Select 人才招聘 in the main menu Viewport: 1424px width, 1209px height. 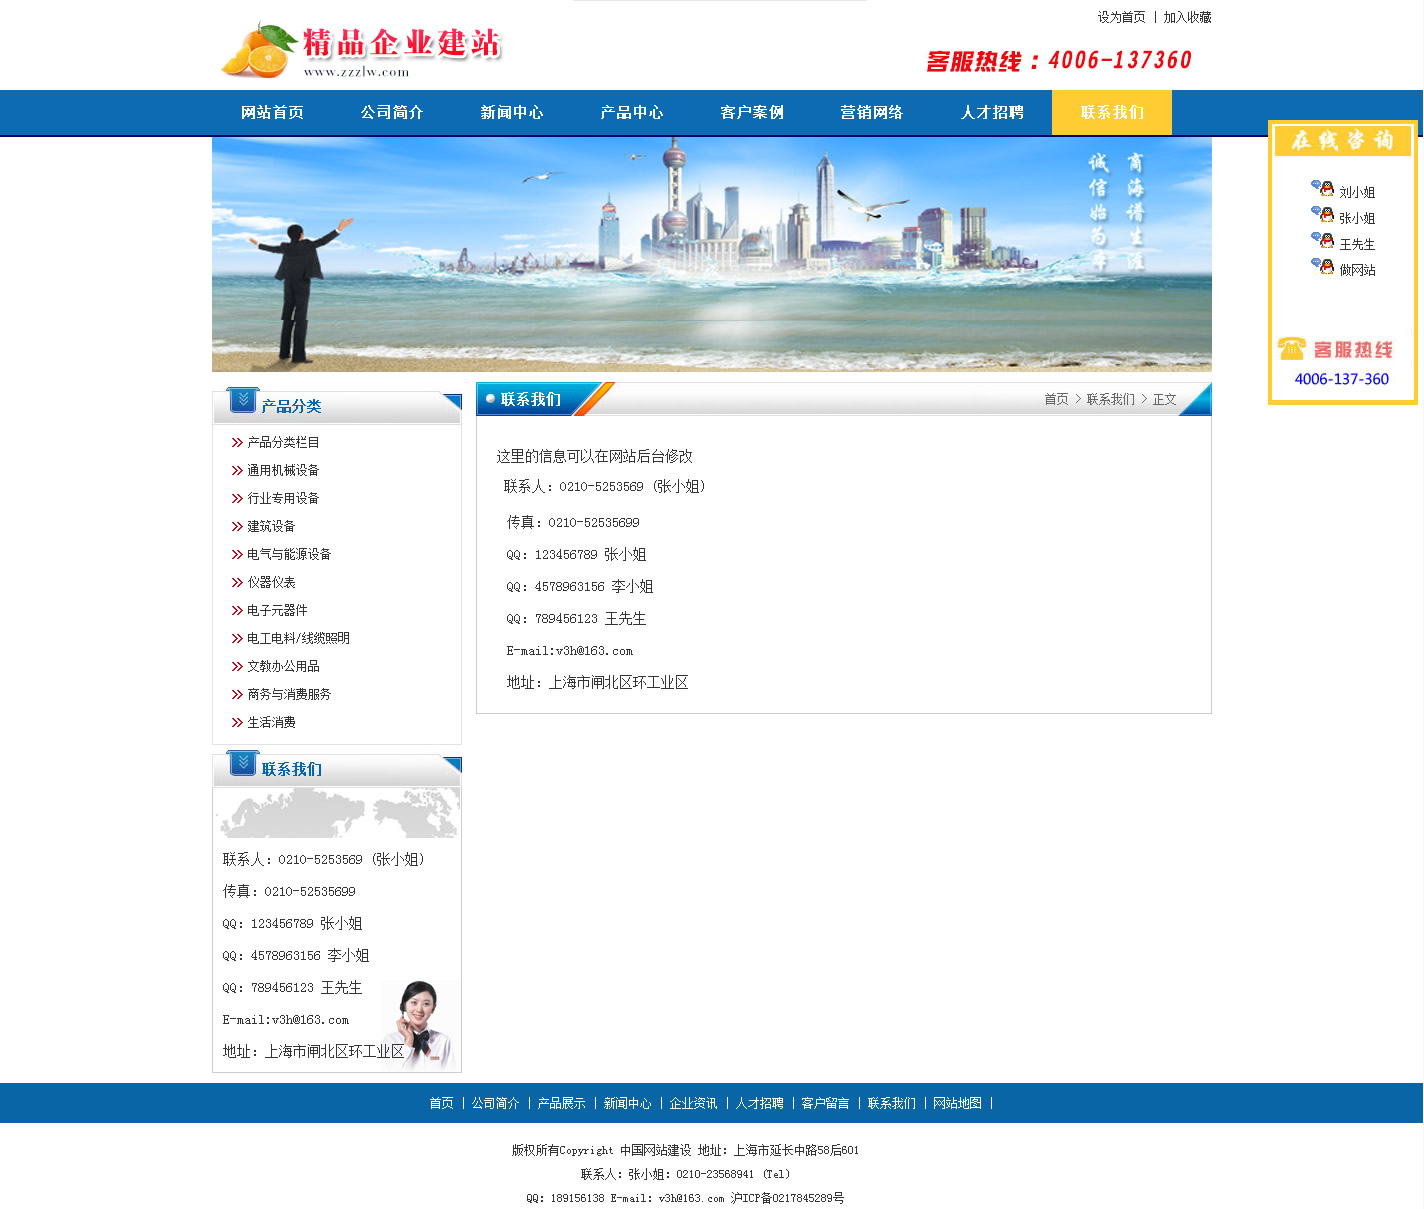click(992, 113)
